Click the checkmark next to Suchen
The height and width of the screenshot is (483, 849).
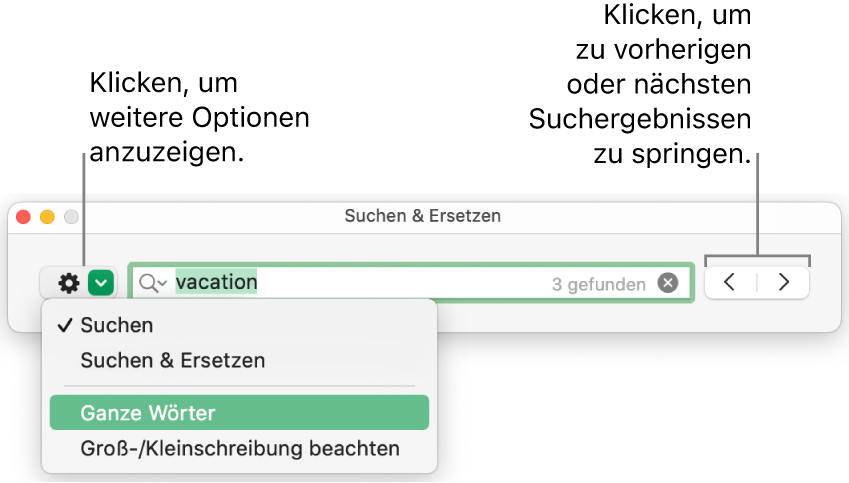65,325
